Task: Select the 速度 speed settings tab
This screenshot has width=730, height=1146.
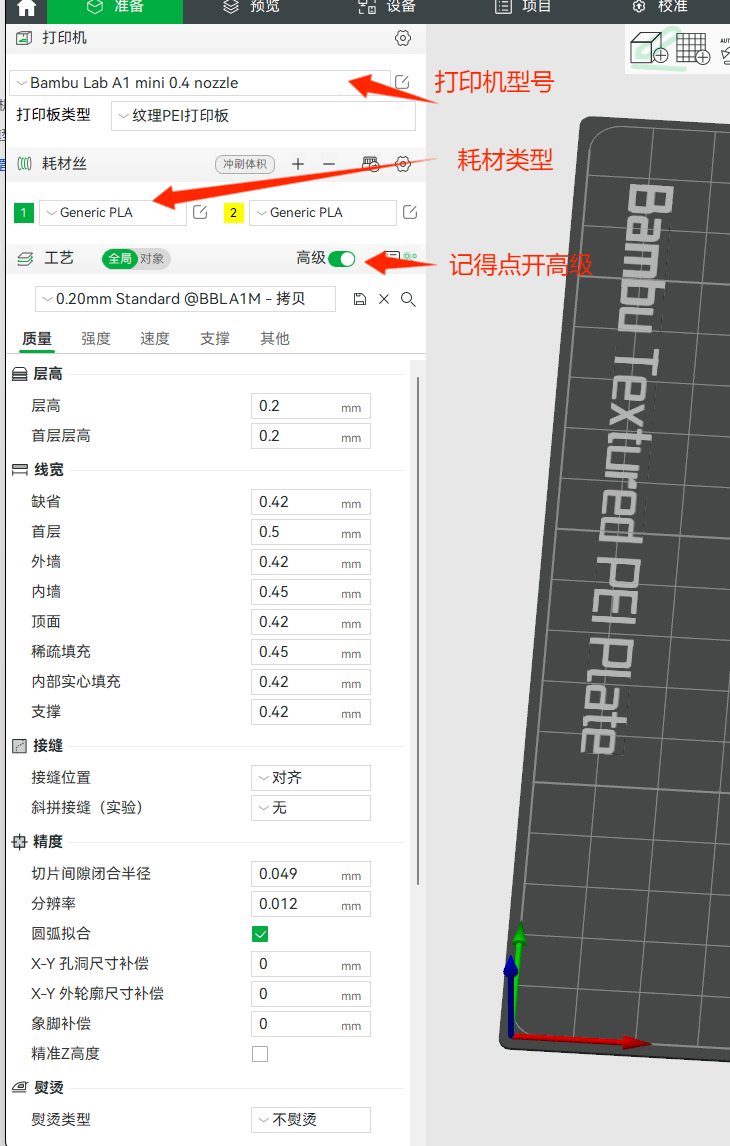Action: coord(155,338)
